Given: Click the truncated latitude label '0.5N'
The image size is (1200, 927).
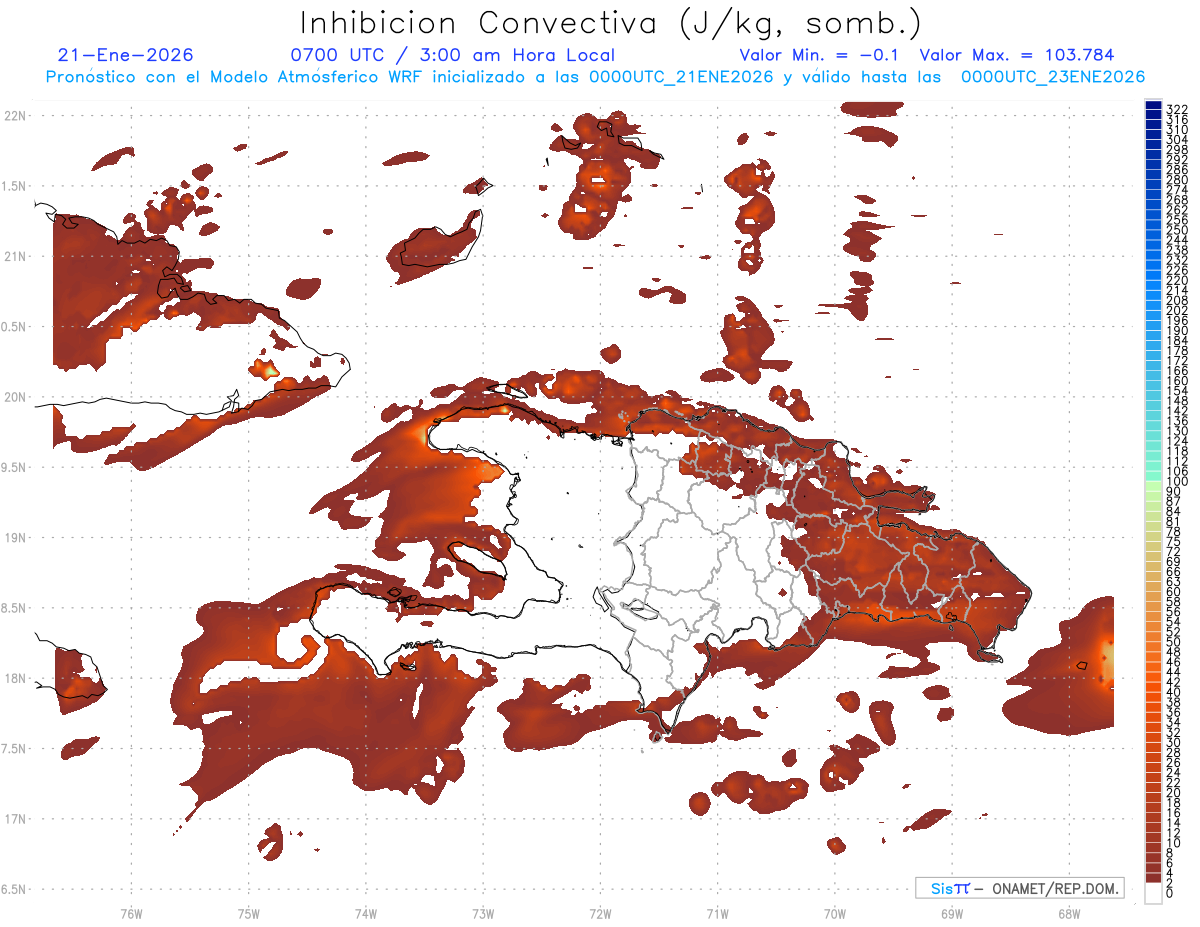Looking at the screenshot, I should [x=14, y=327].
